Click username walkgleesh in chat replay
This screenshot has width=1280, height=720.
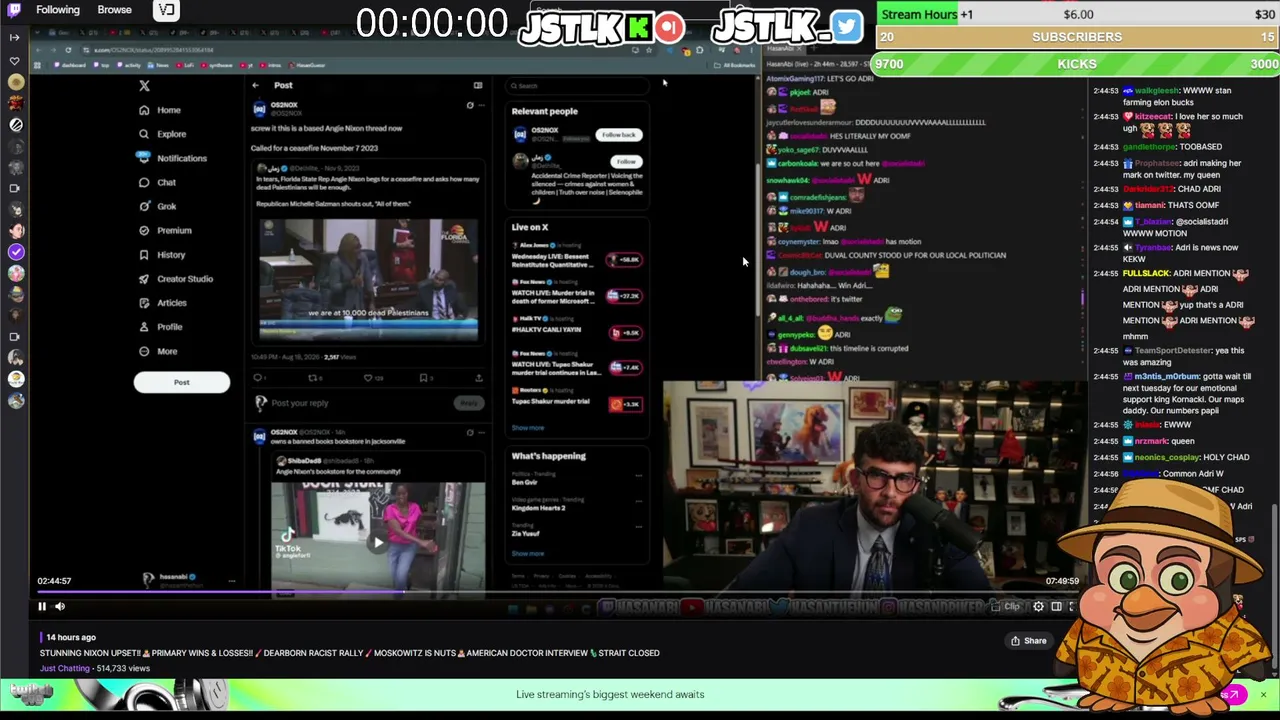1155,91
